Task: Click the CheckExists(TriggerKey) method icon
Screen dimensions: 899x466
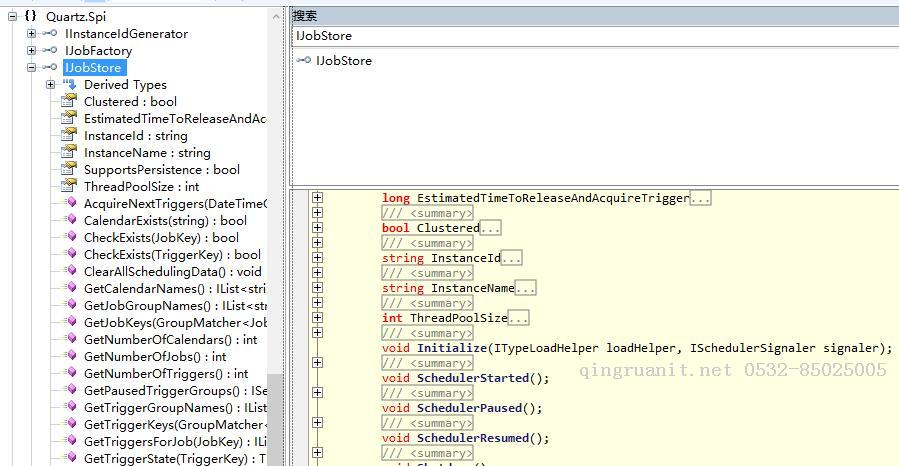Action: 72,253
